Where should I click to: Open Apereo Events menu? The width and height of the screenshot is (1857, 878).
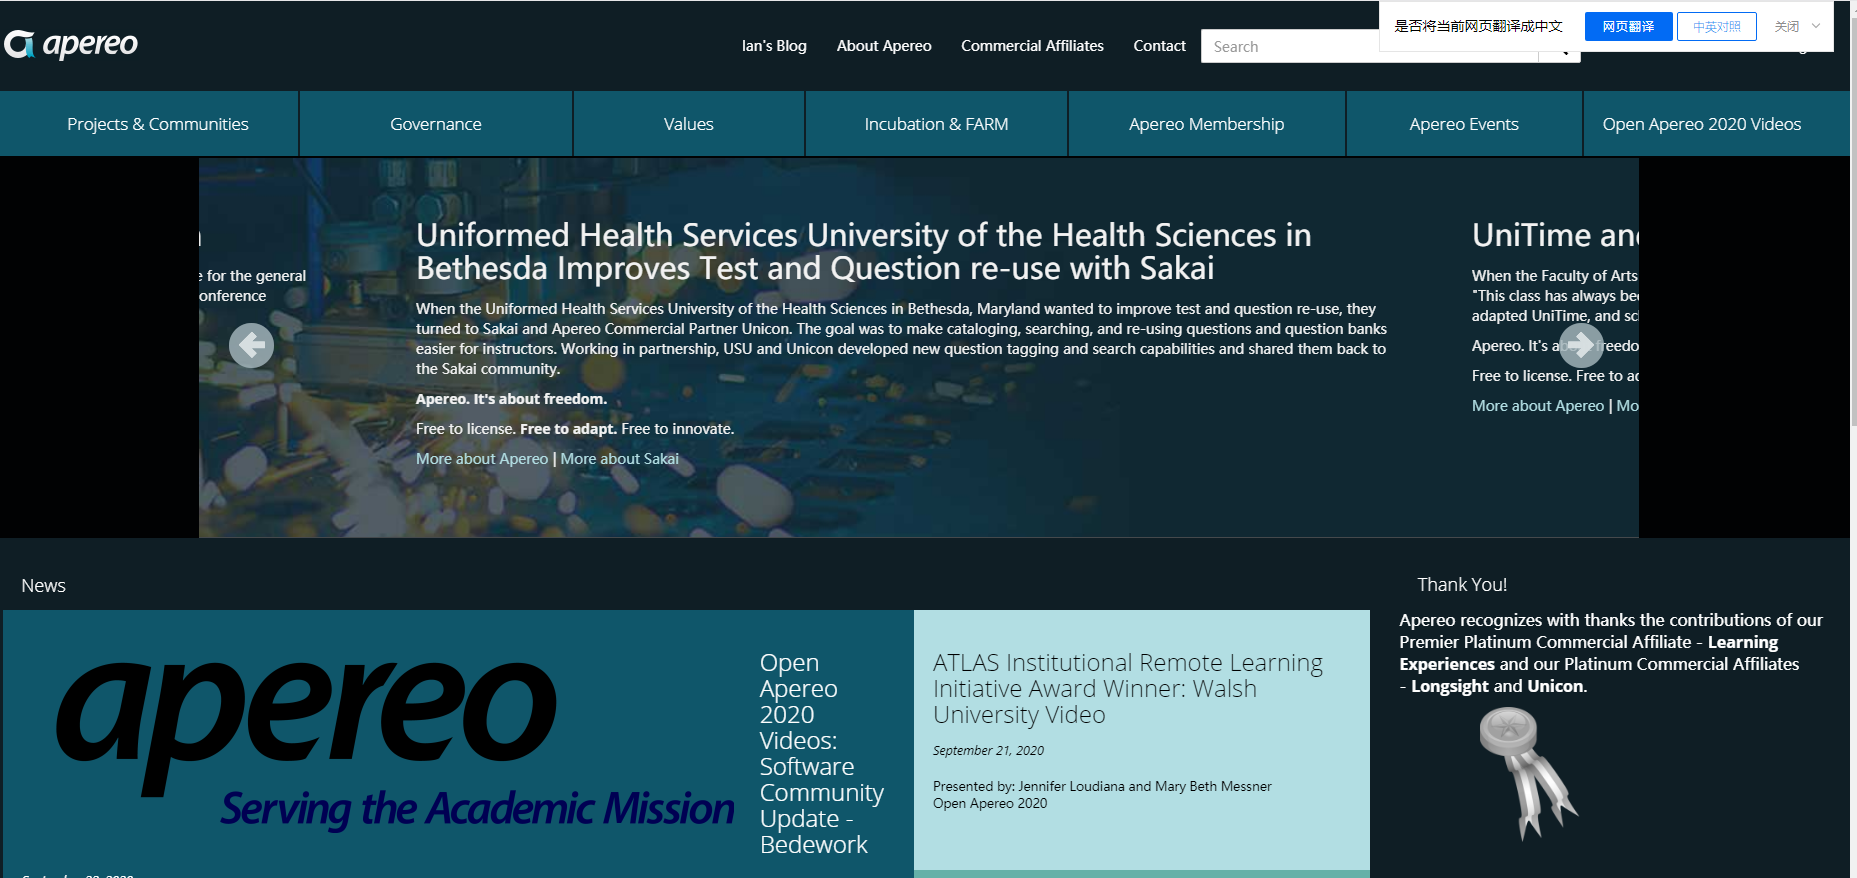coord(1464,124)
